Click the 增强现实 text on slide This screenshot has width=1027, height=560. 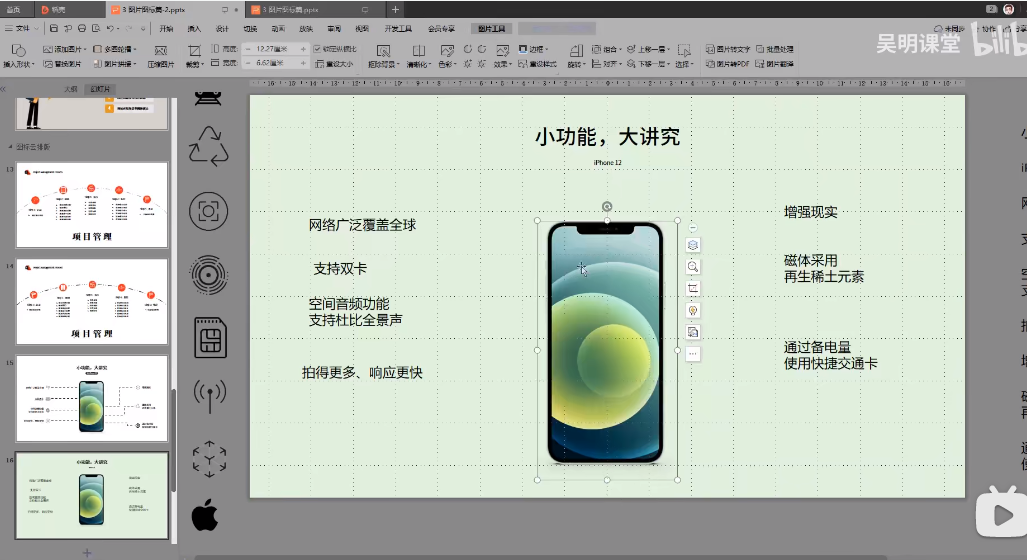point(810,212)
